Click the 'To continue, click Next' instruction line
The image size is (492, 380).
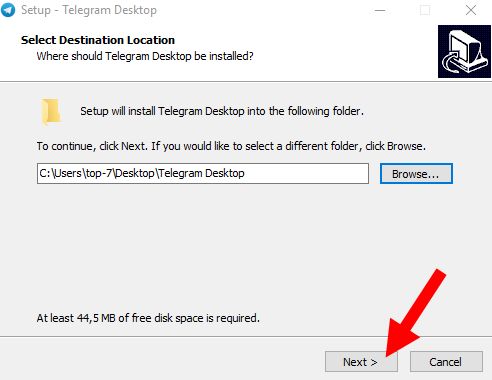pyautogui.click(x=231, y=146)
